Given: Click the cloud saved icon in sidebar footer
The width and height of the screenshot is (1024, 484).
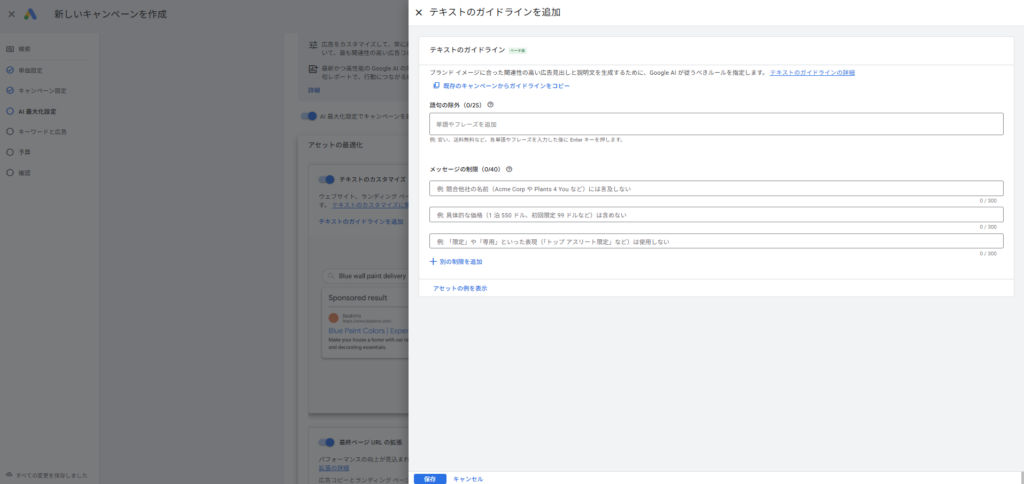Looking at the screenshot, I should pyautogui.click(x=9, y=476).
